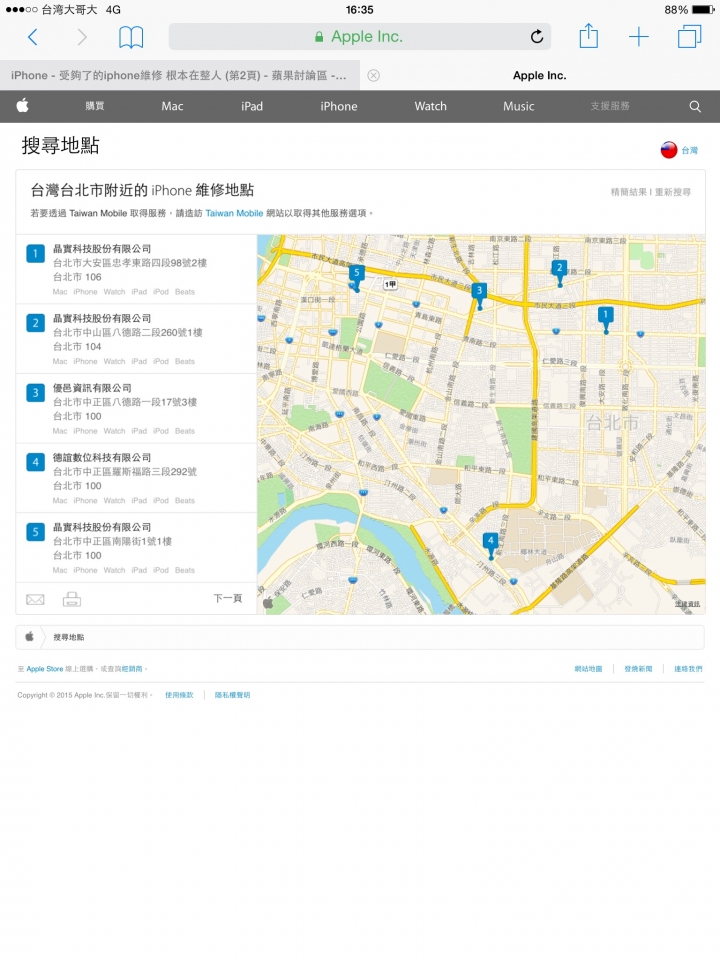Email results with envelope icon

[x=36, y=599]
